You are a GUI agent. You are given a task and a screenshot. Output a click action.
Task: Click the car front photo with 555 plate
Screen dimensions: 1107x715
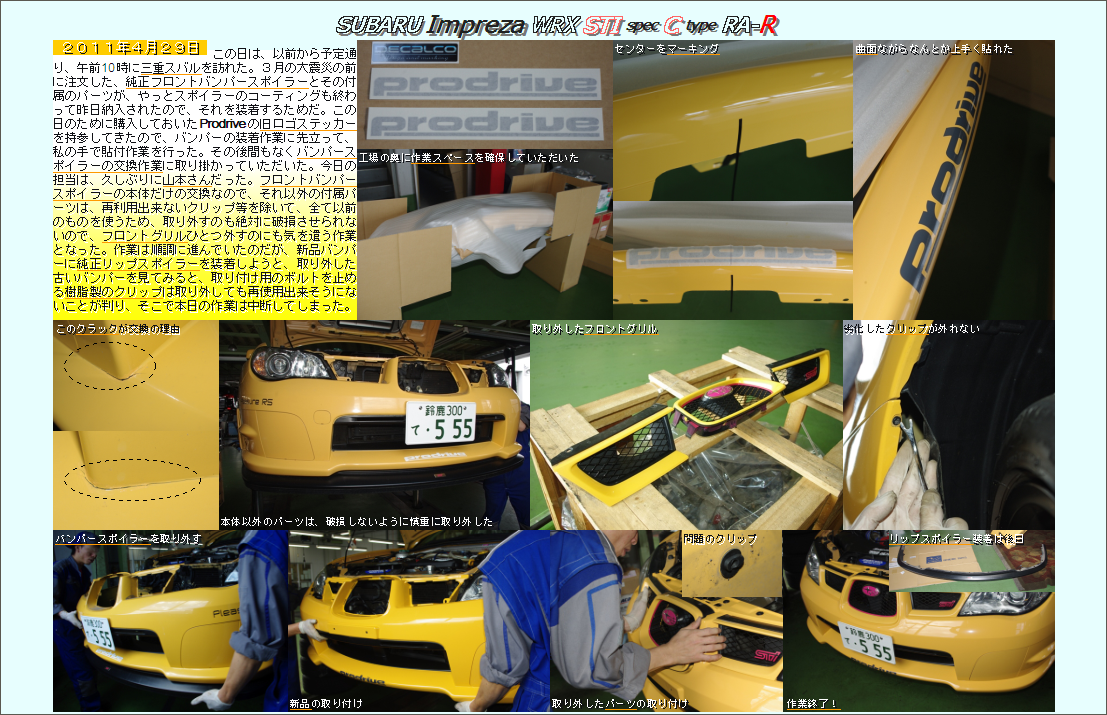point(374,420)
